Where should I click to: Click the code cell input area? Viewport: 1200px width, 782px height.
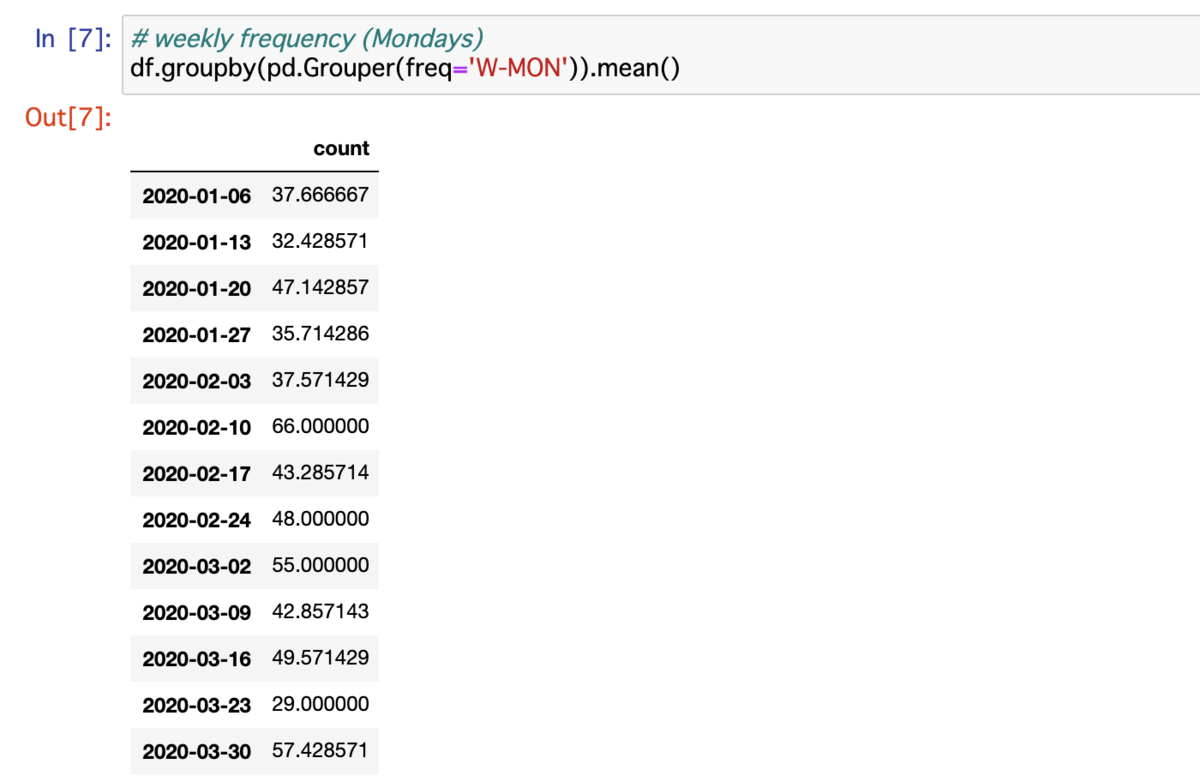click(x=660, y=55)
